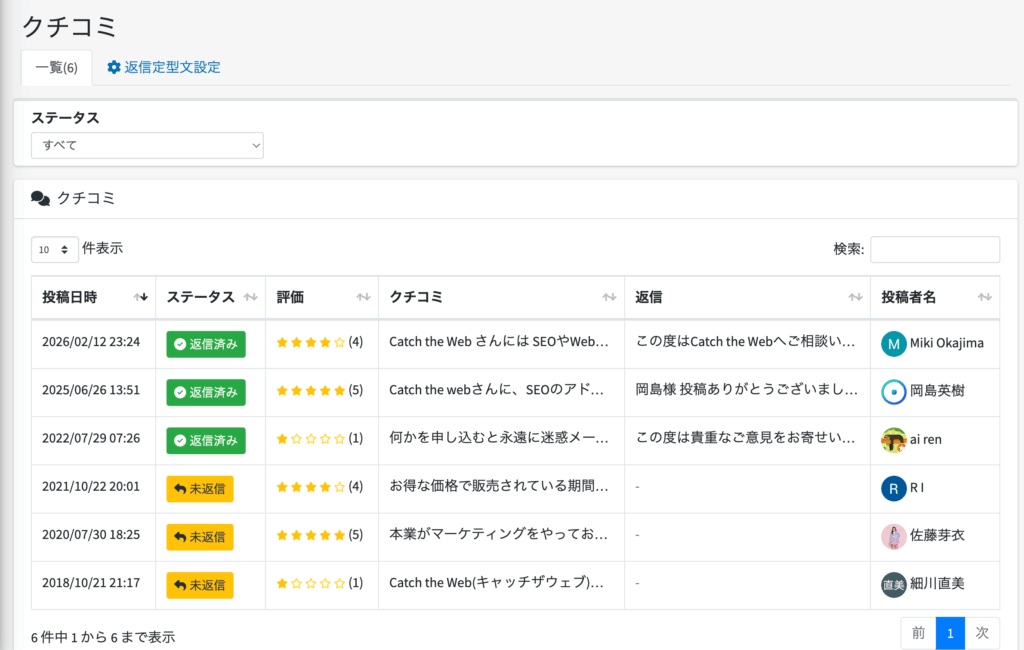Switch to the 一覧(6) tab
The image size is (1024, 650).
[56, 68]
